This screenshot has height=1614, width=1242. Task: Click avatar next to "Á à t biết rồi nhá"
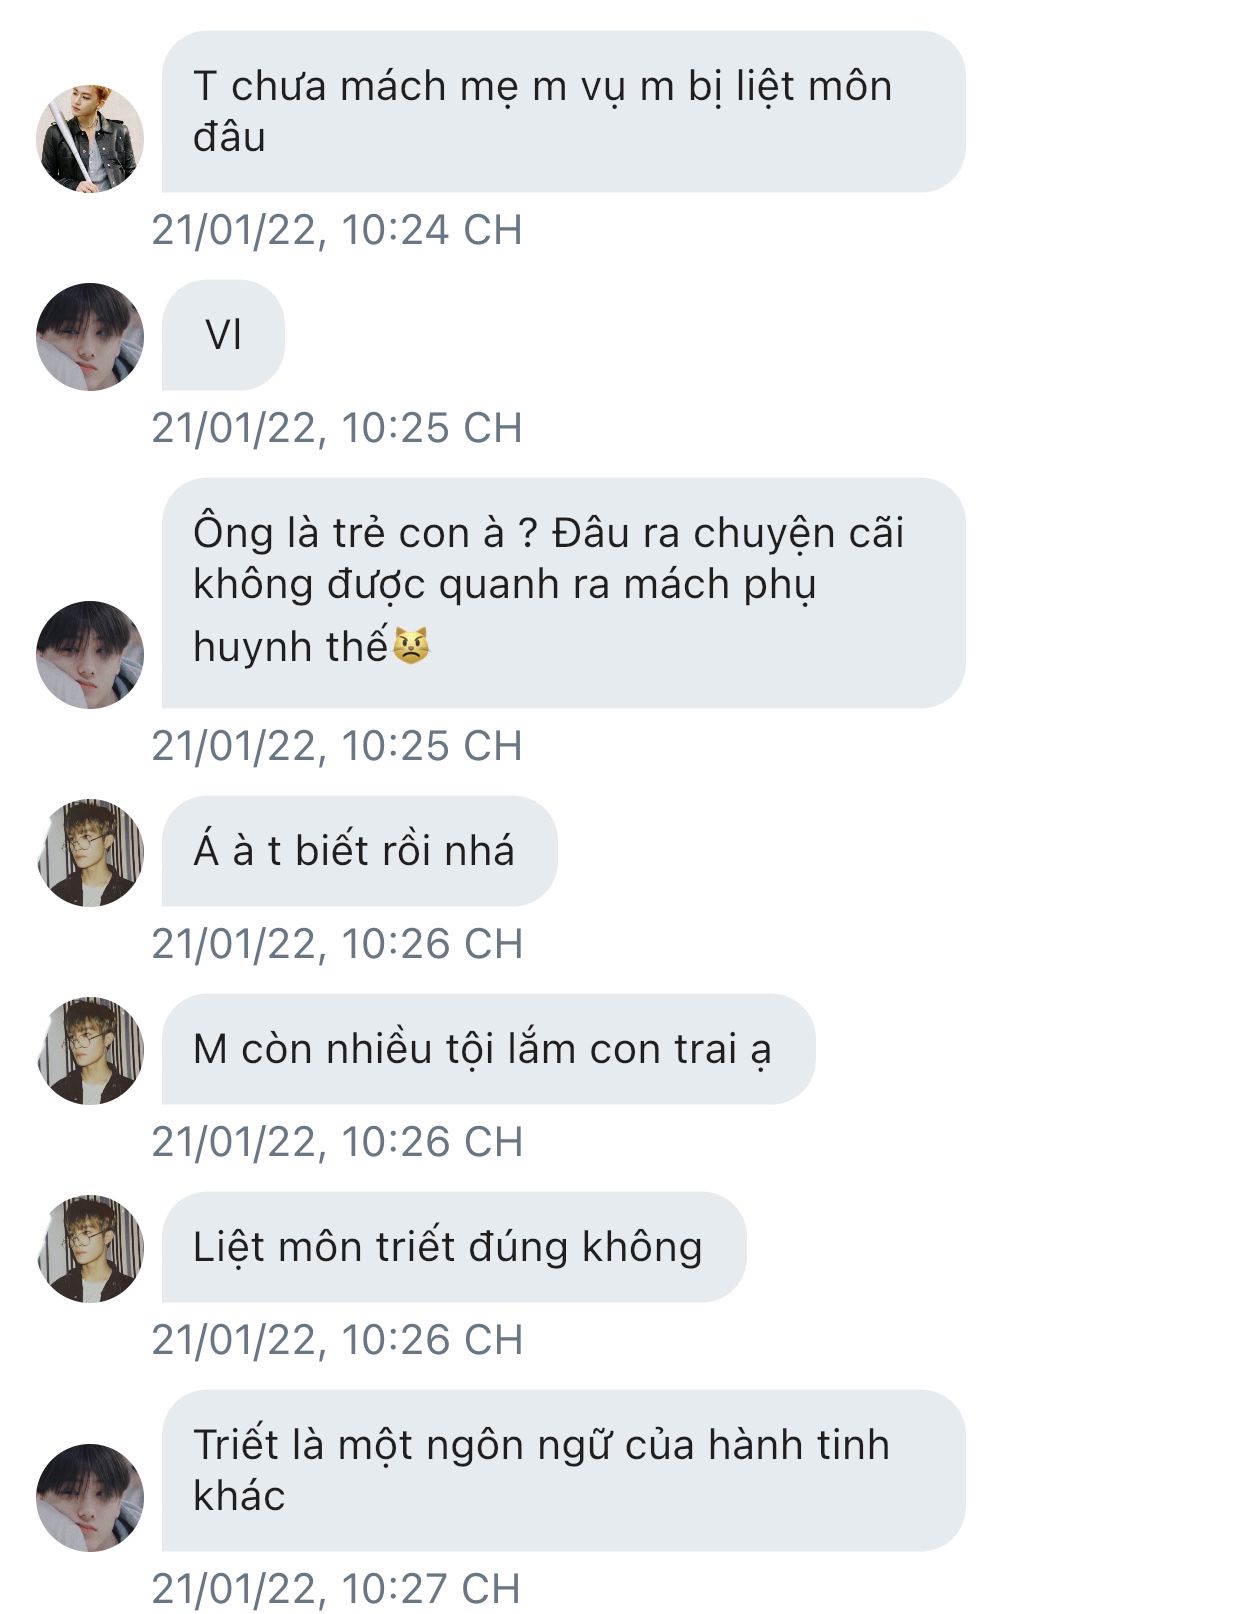coord(90,852)
